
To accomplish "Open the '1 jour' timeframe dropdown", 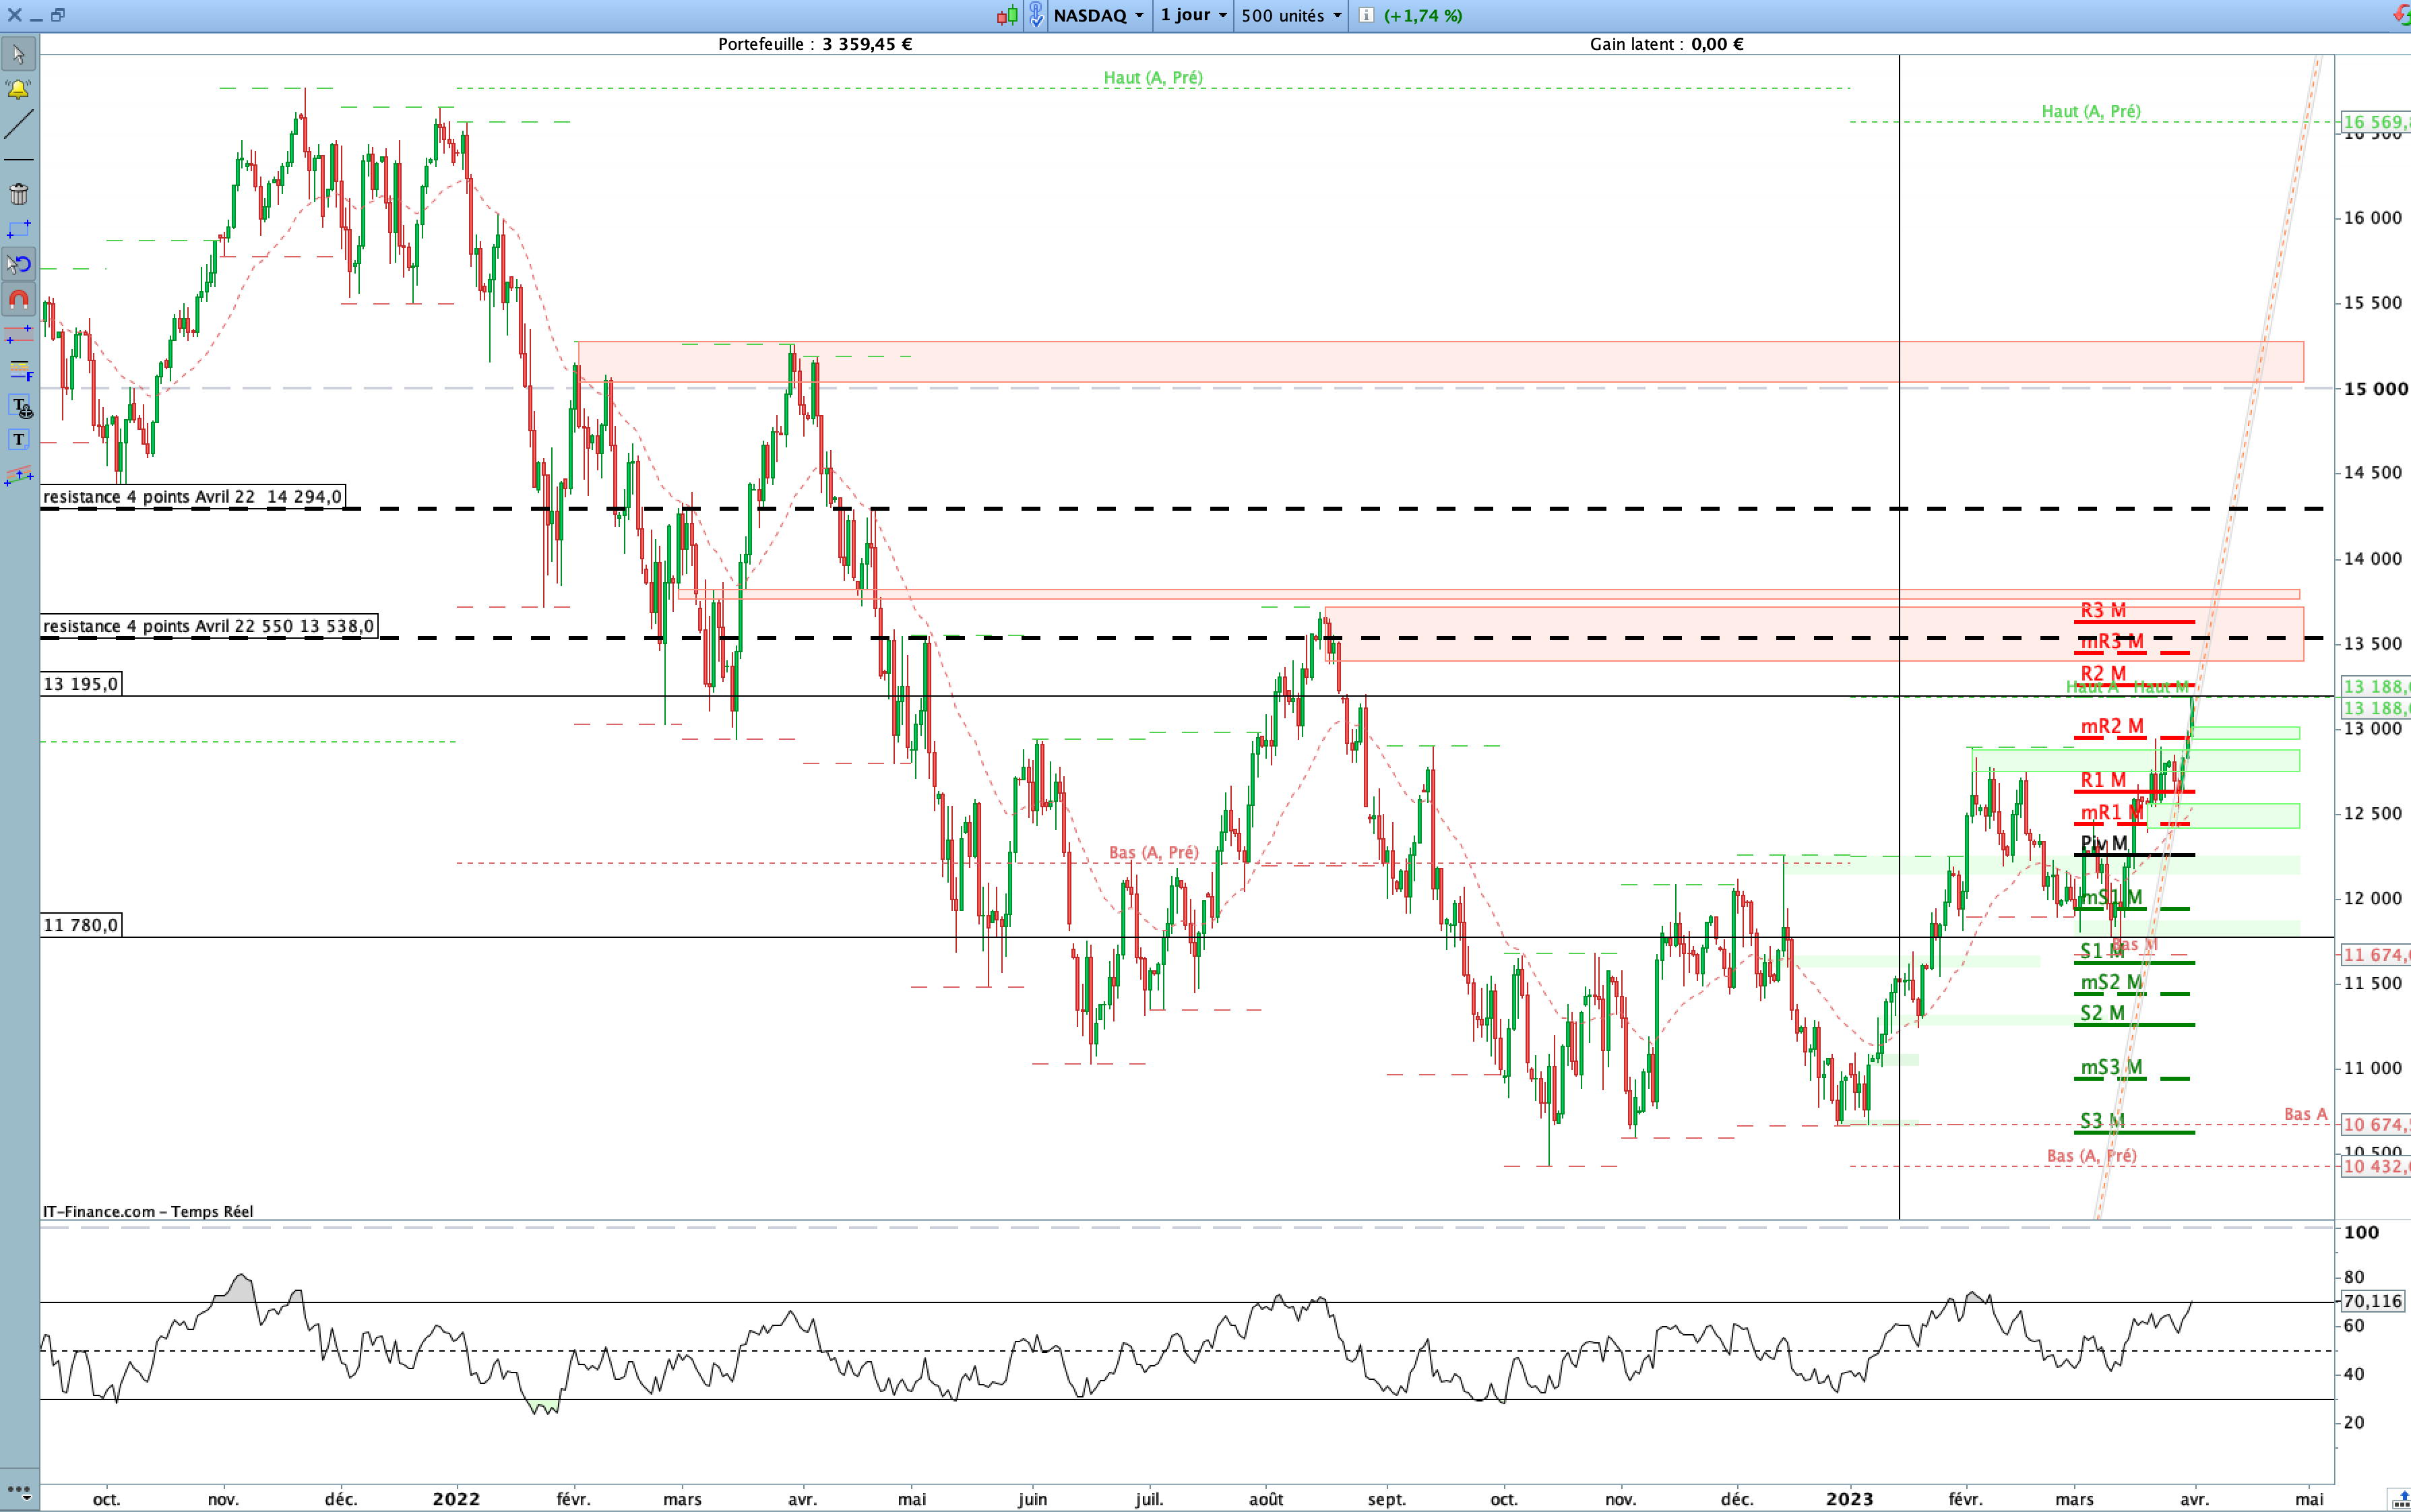I will point(1192,15).
